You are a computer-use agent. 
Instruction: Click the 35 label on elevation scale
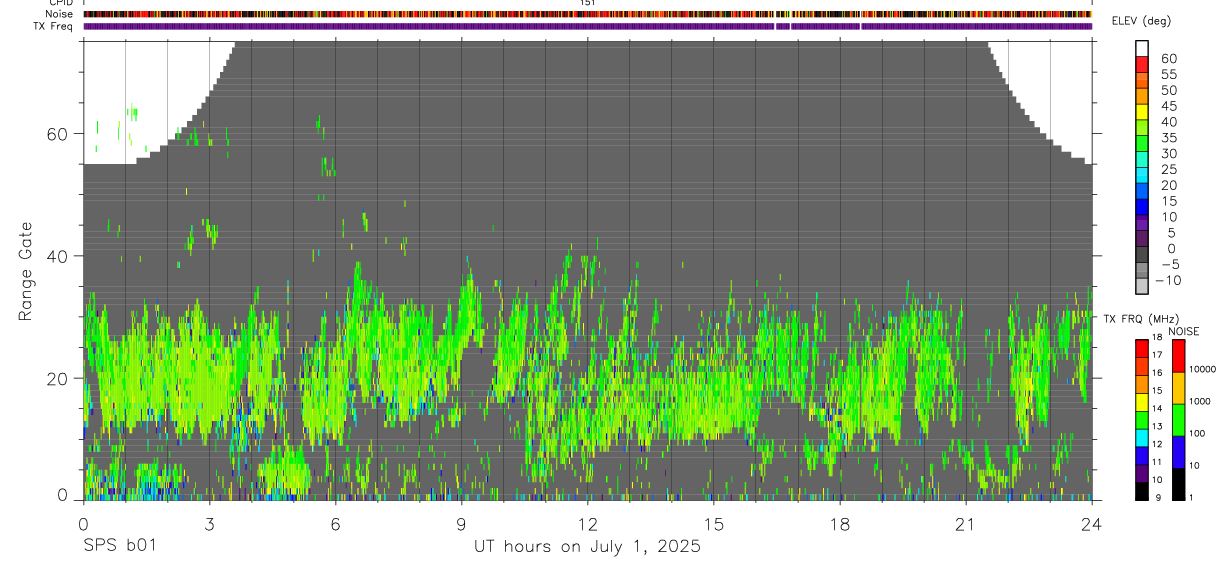pos(1168,138)
